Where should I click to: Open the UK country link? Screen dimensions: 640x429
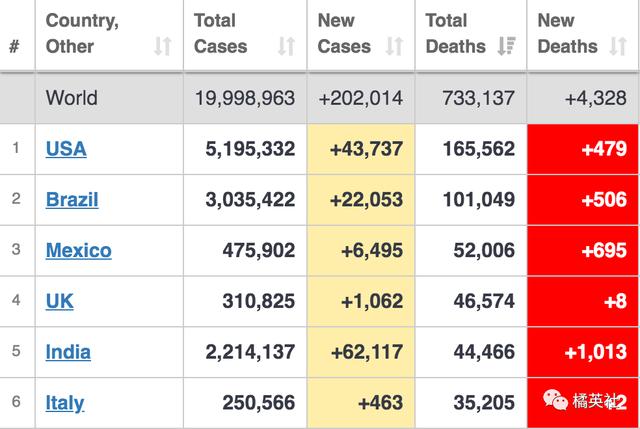pos(60,300)
